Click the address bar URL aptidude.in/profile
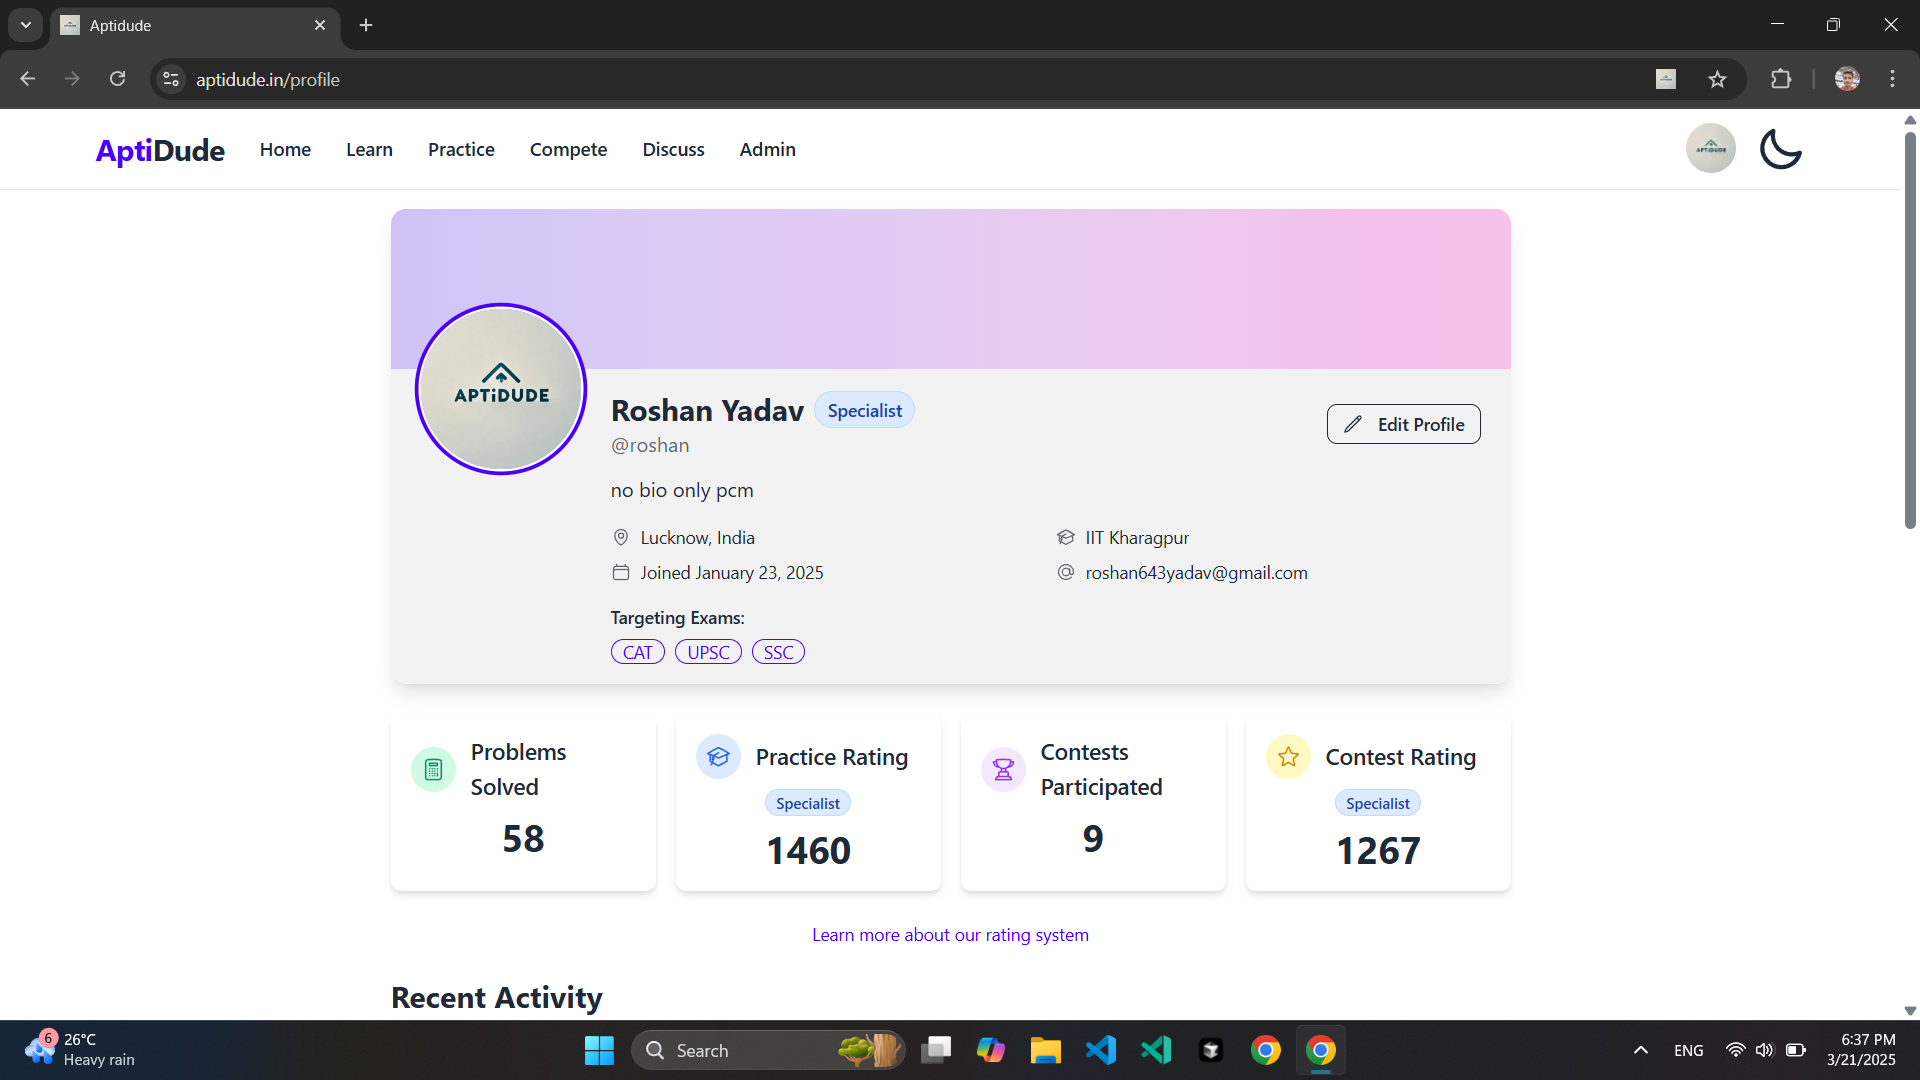This screenshot has width=1920, height=1080. pos(267,79)
